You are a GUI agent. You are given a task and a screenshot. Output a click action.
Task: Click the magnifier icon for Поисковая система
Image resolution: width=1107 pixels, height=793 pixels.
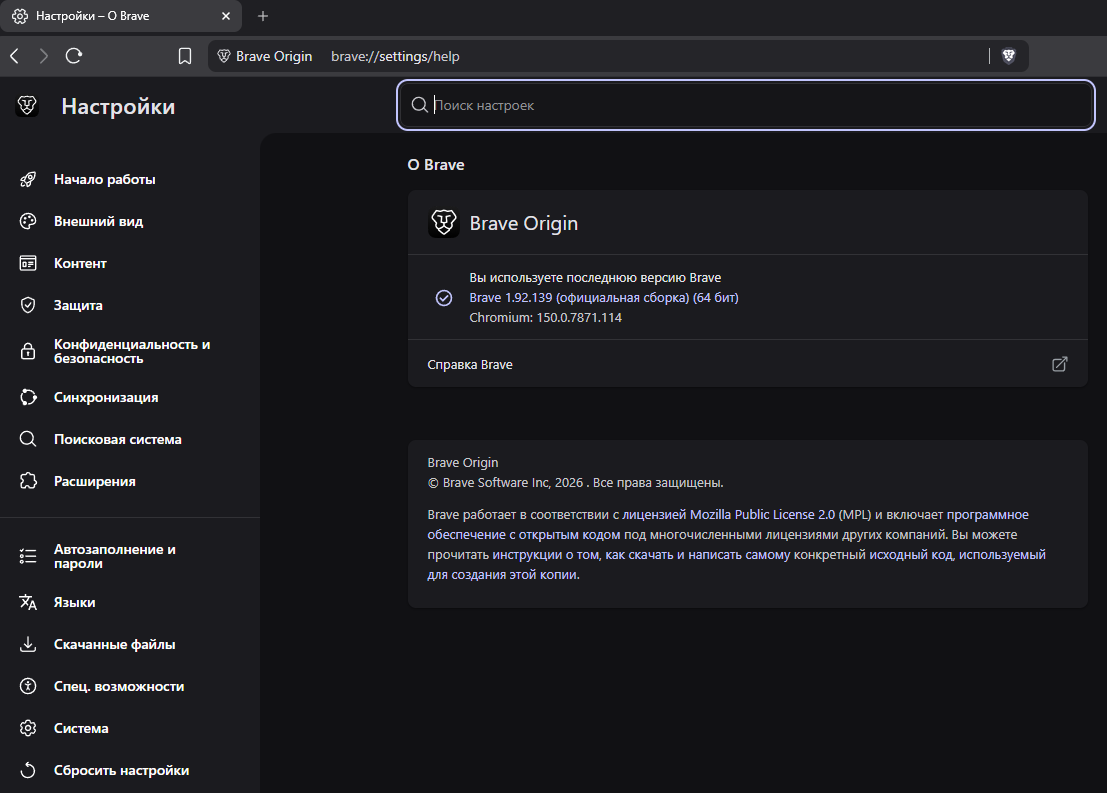(x=28, y=439)
